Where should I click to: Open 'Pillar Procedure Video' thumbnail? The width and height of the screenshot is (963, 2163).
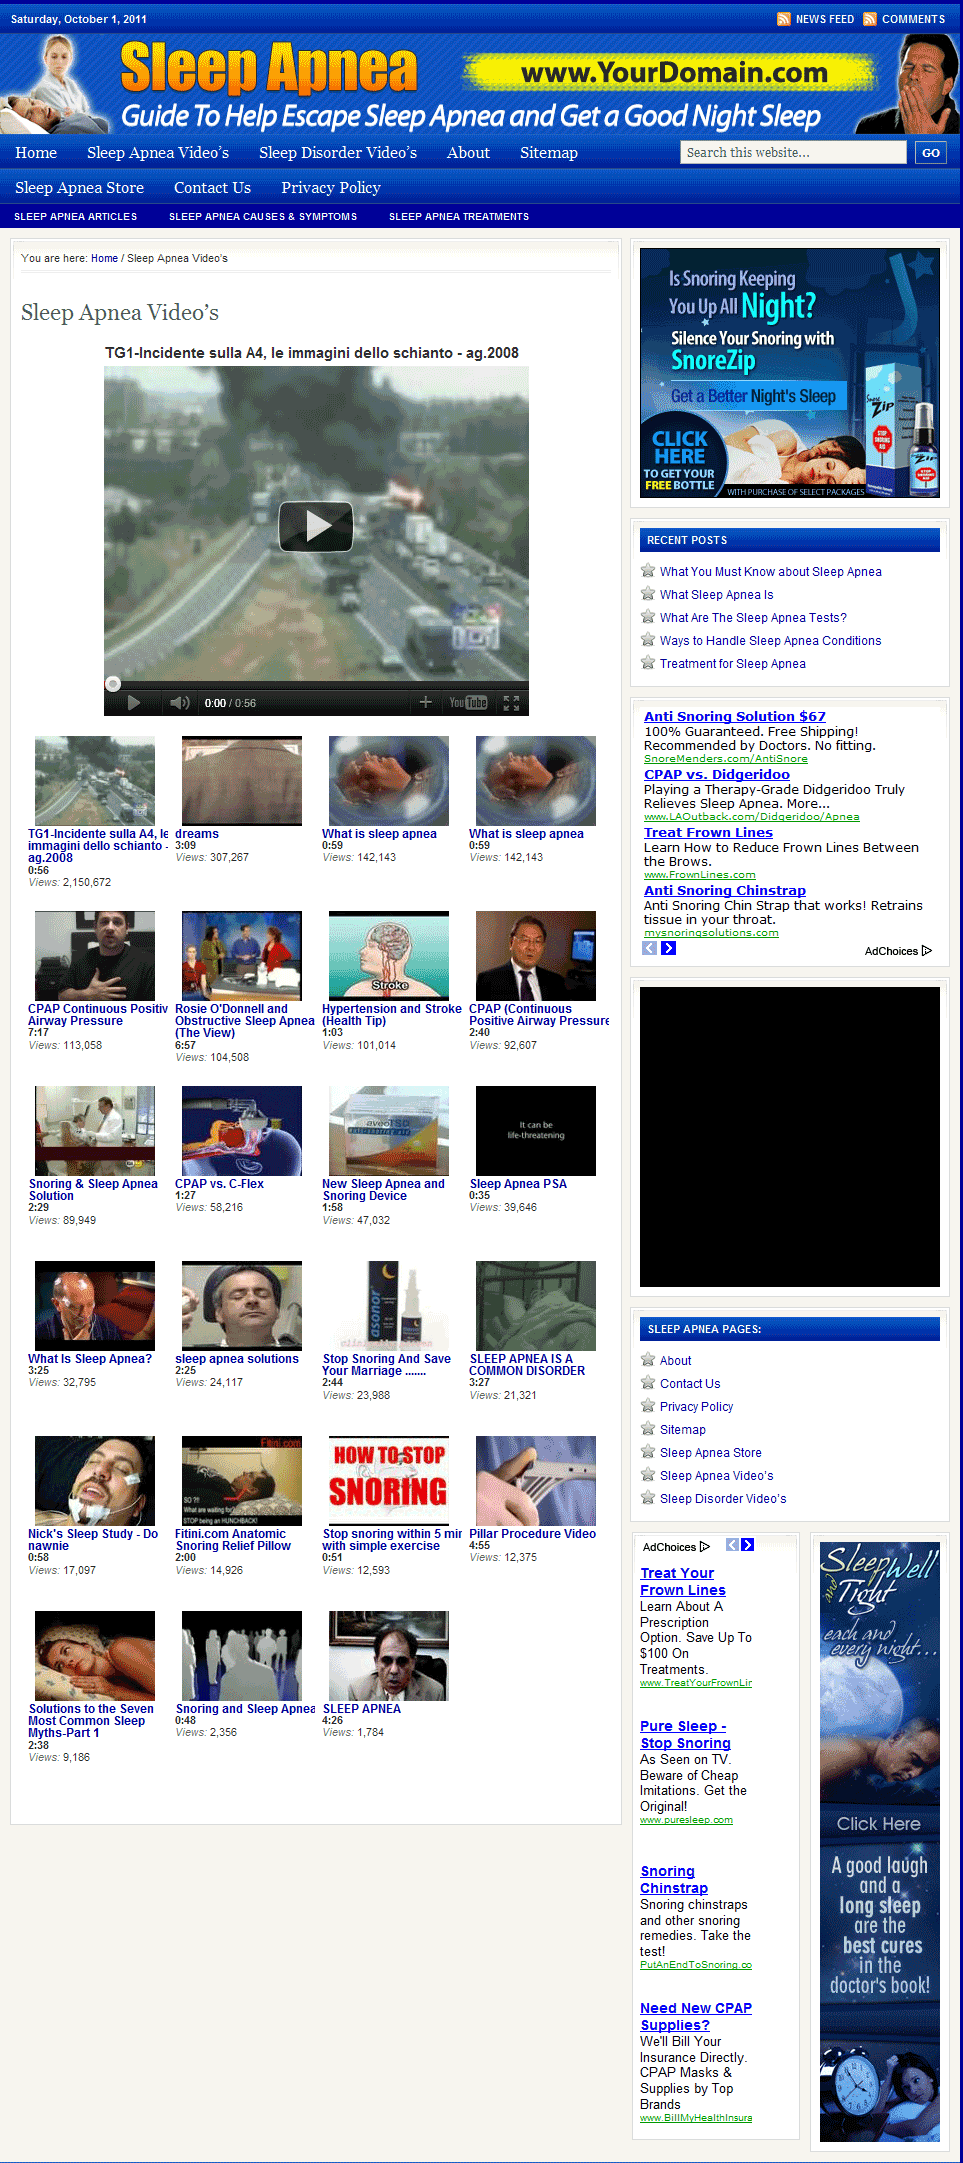[536, 1481]
